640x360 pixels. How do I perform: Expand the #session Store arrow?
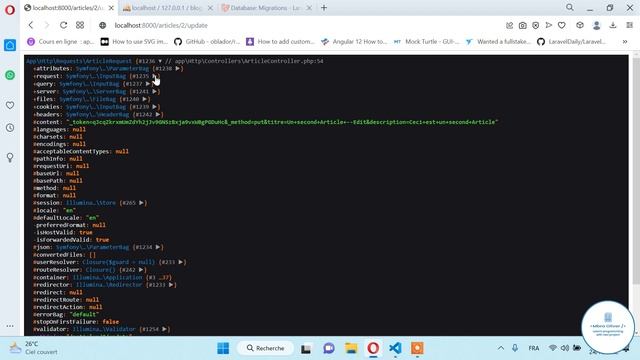(x=141, y=203)
